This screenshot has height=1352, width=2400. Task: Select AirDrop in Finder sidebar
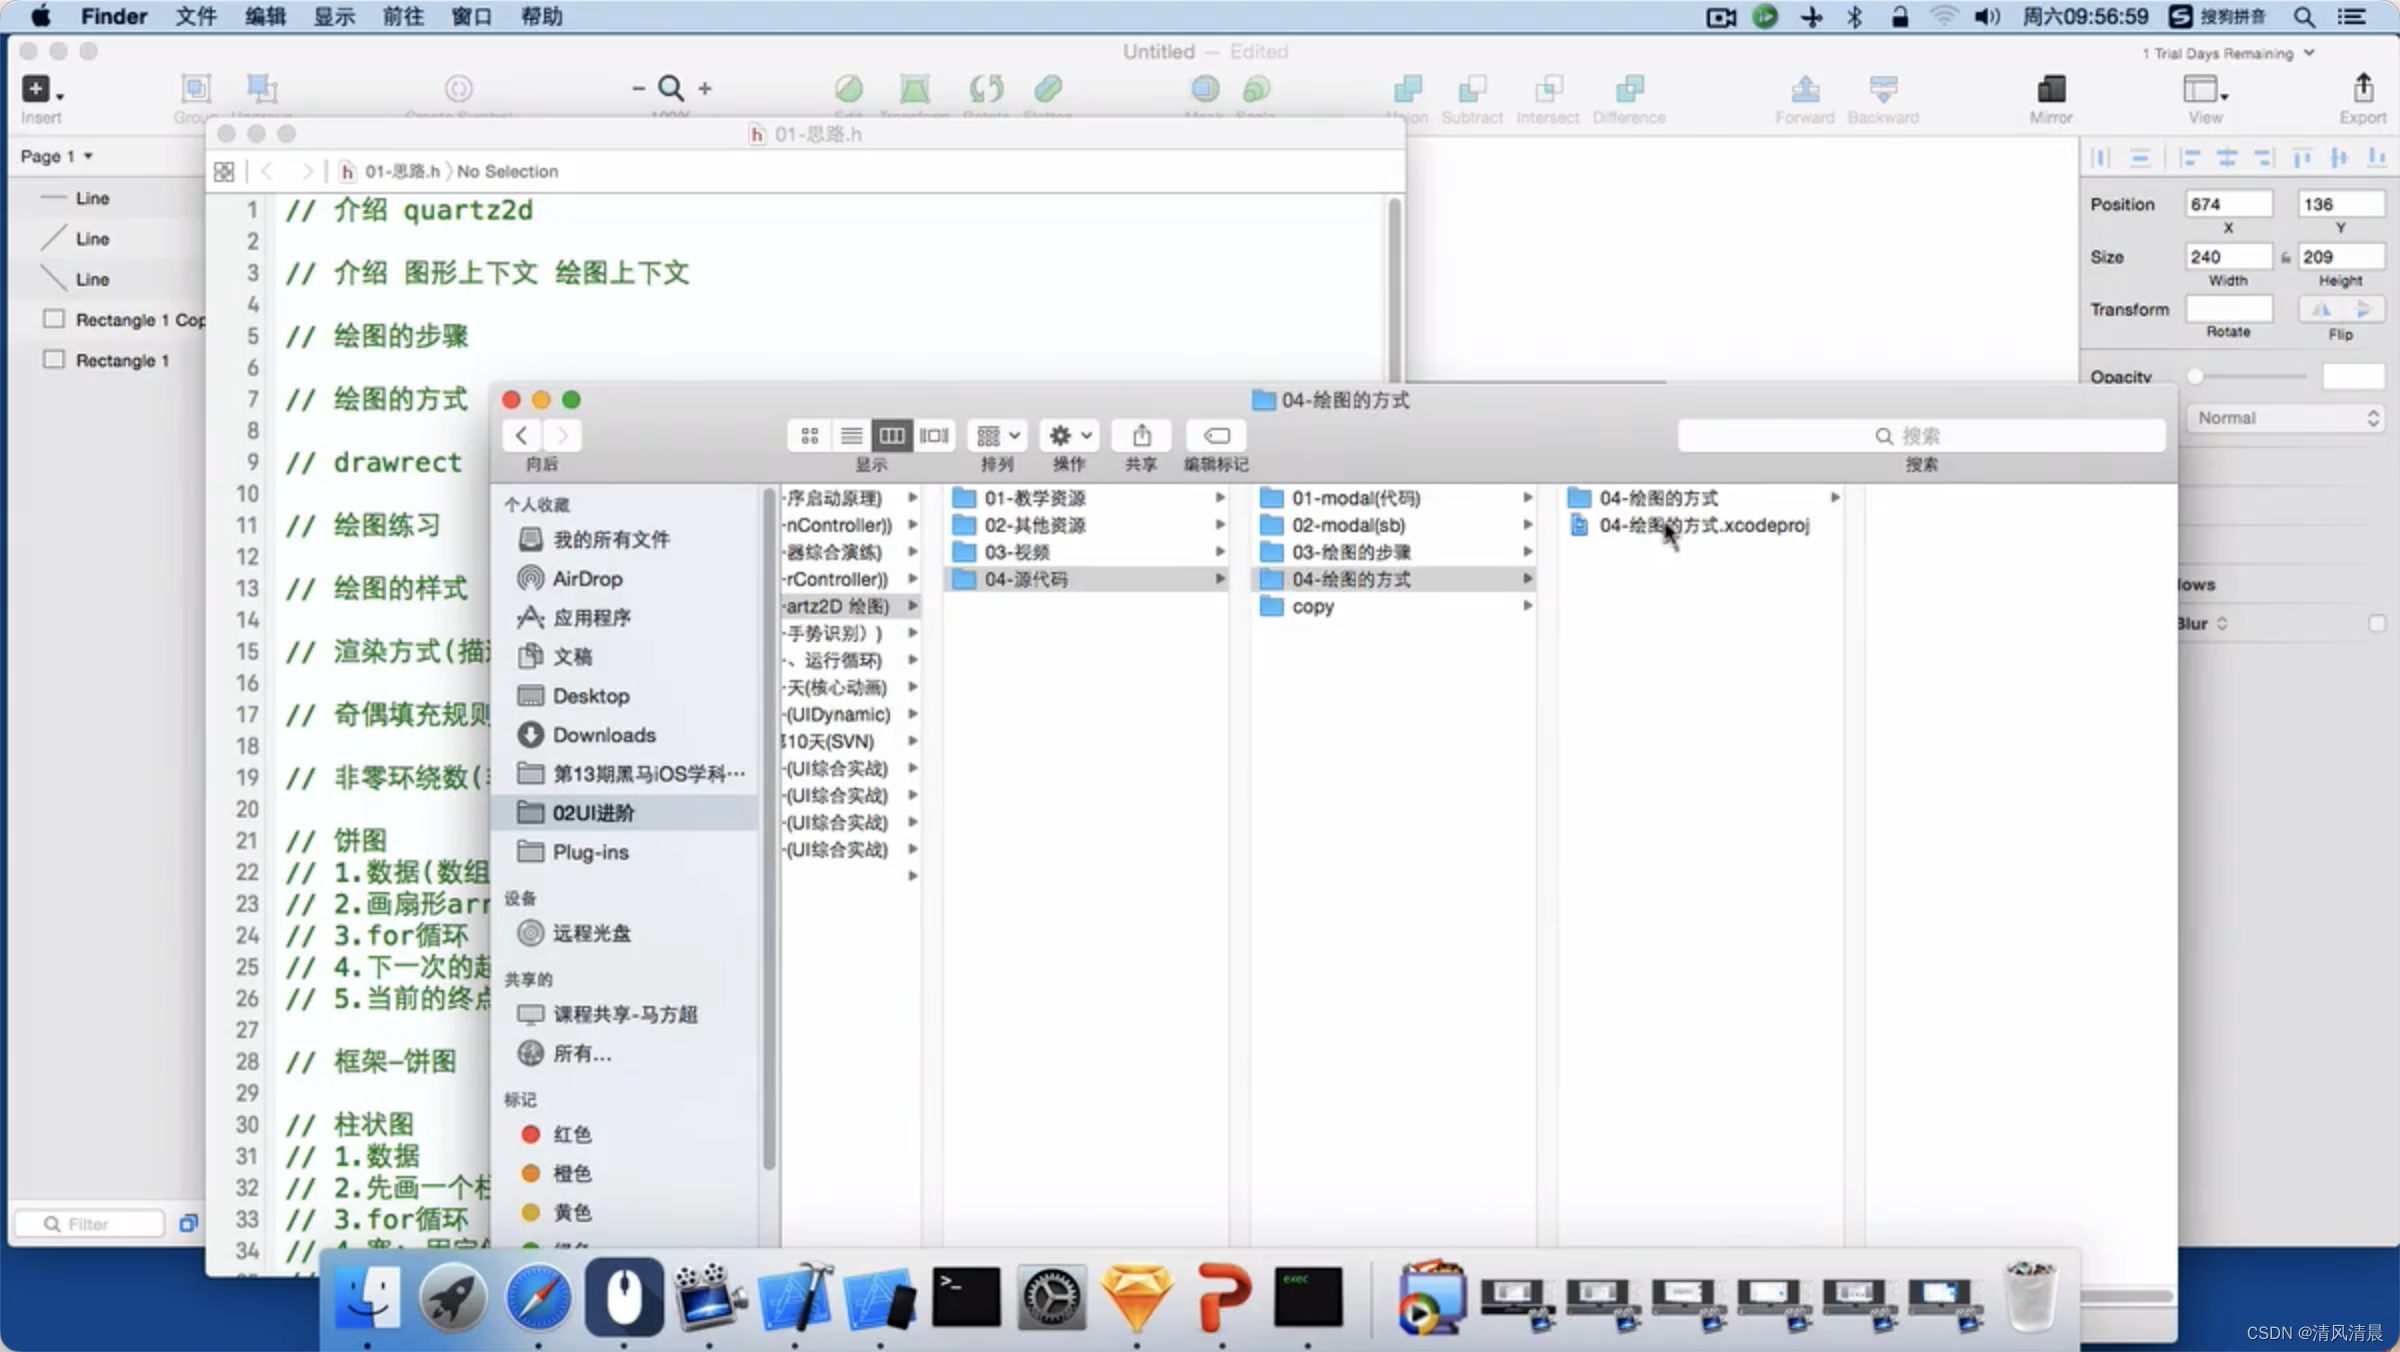(626, 579)
